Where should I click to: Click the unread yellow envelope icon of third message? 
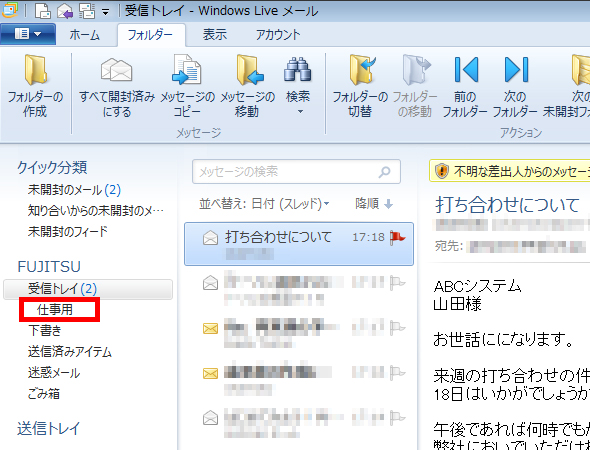[x=210, y=329]
